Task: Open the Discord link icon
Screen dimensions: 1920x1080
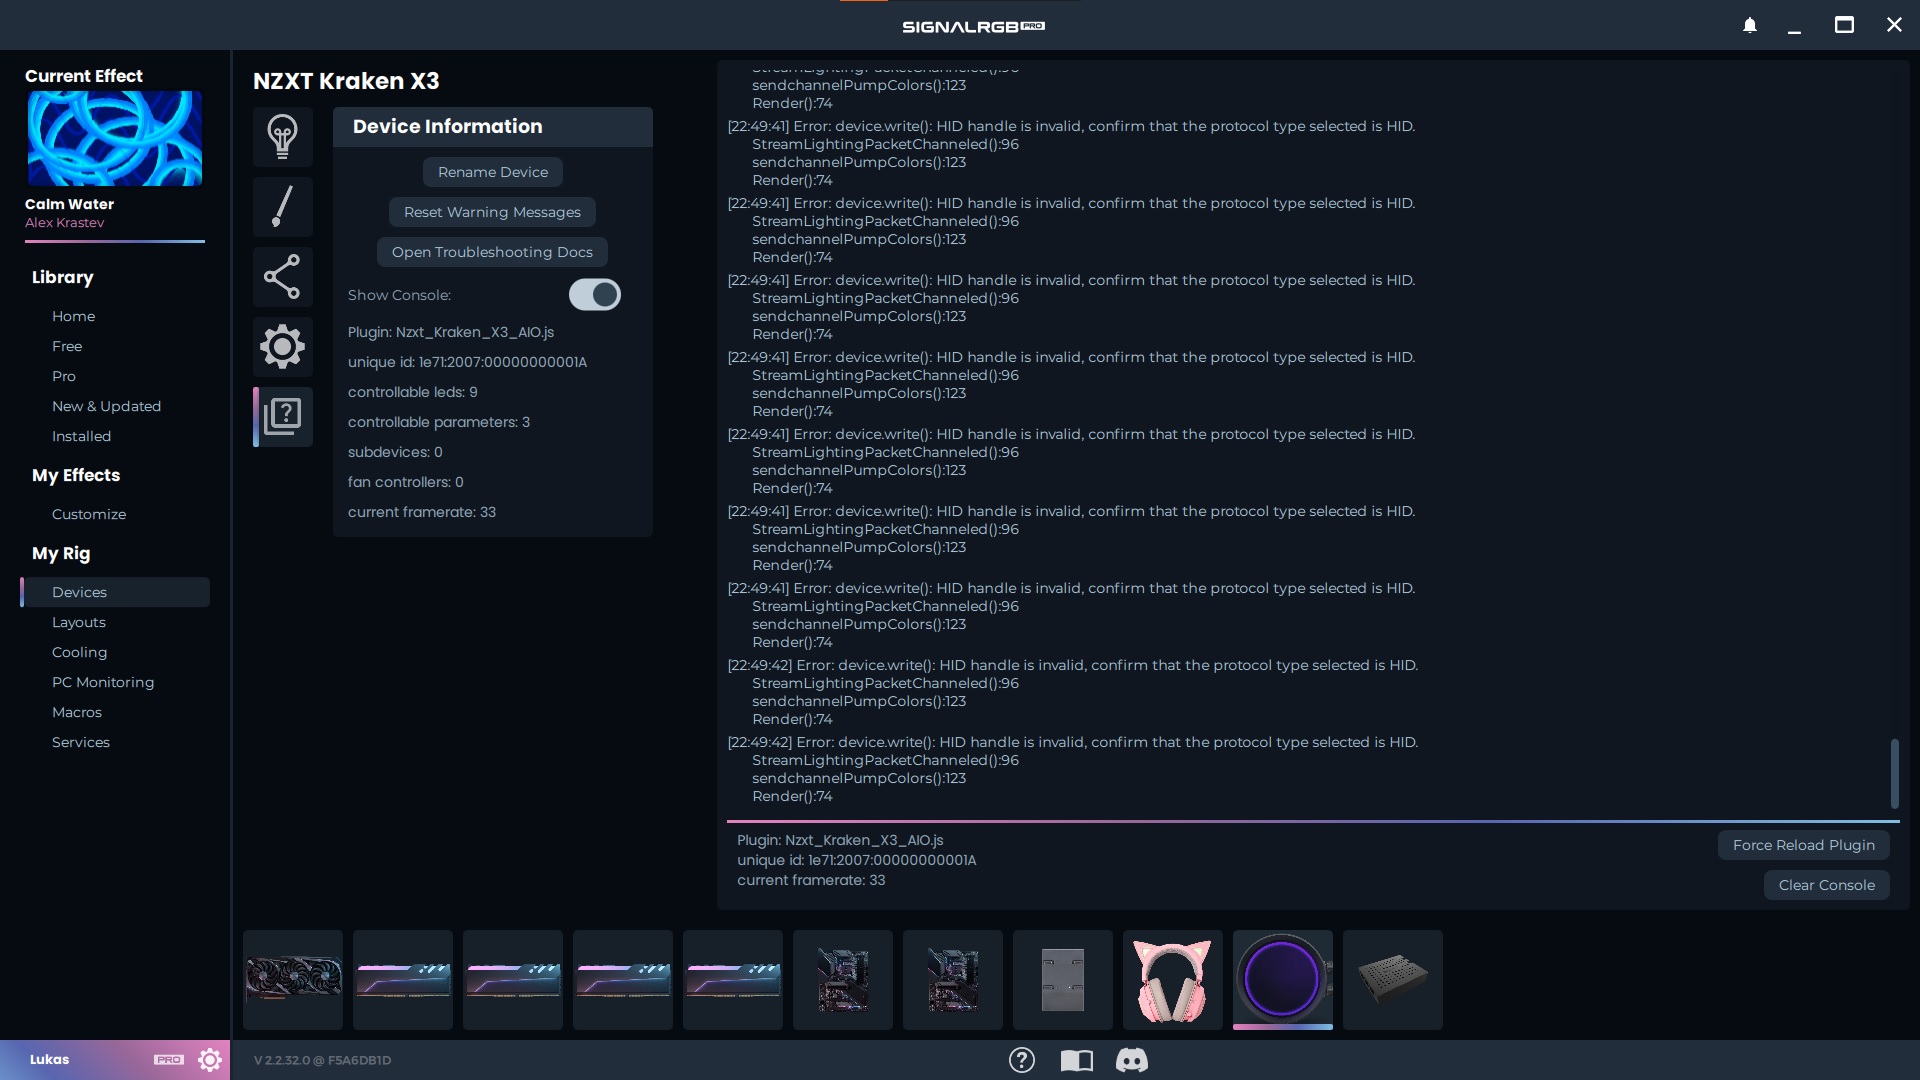Action: (1131, 1060)
